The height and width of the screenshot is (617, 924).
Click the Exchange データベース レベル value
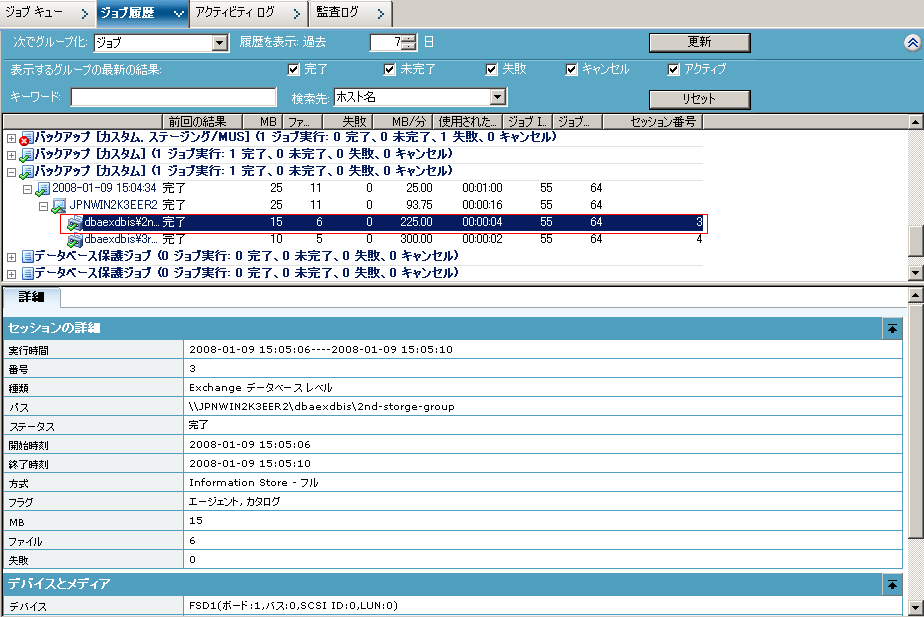coord(260,388)
